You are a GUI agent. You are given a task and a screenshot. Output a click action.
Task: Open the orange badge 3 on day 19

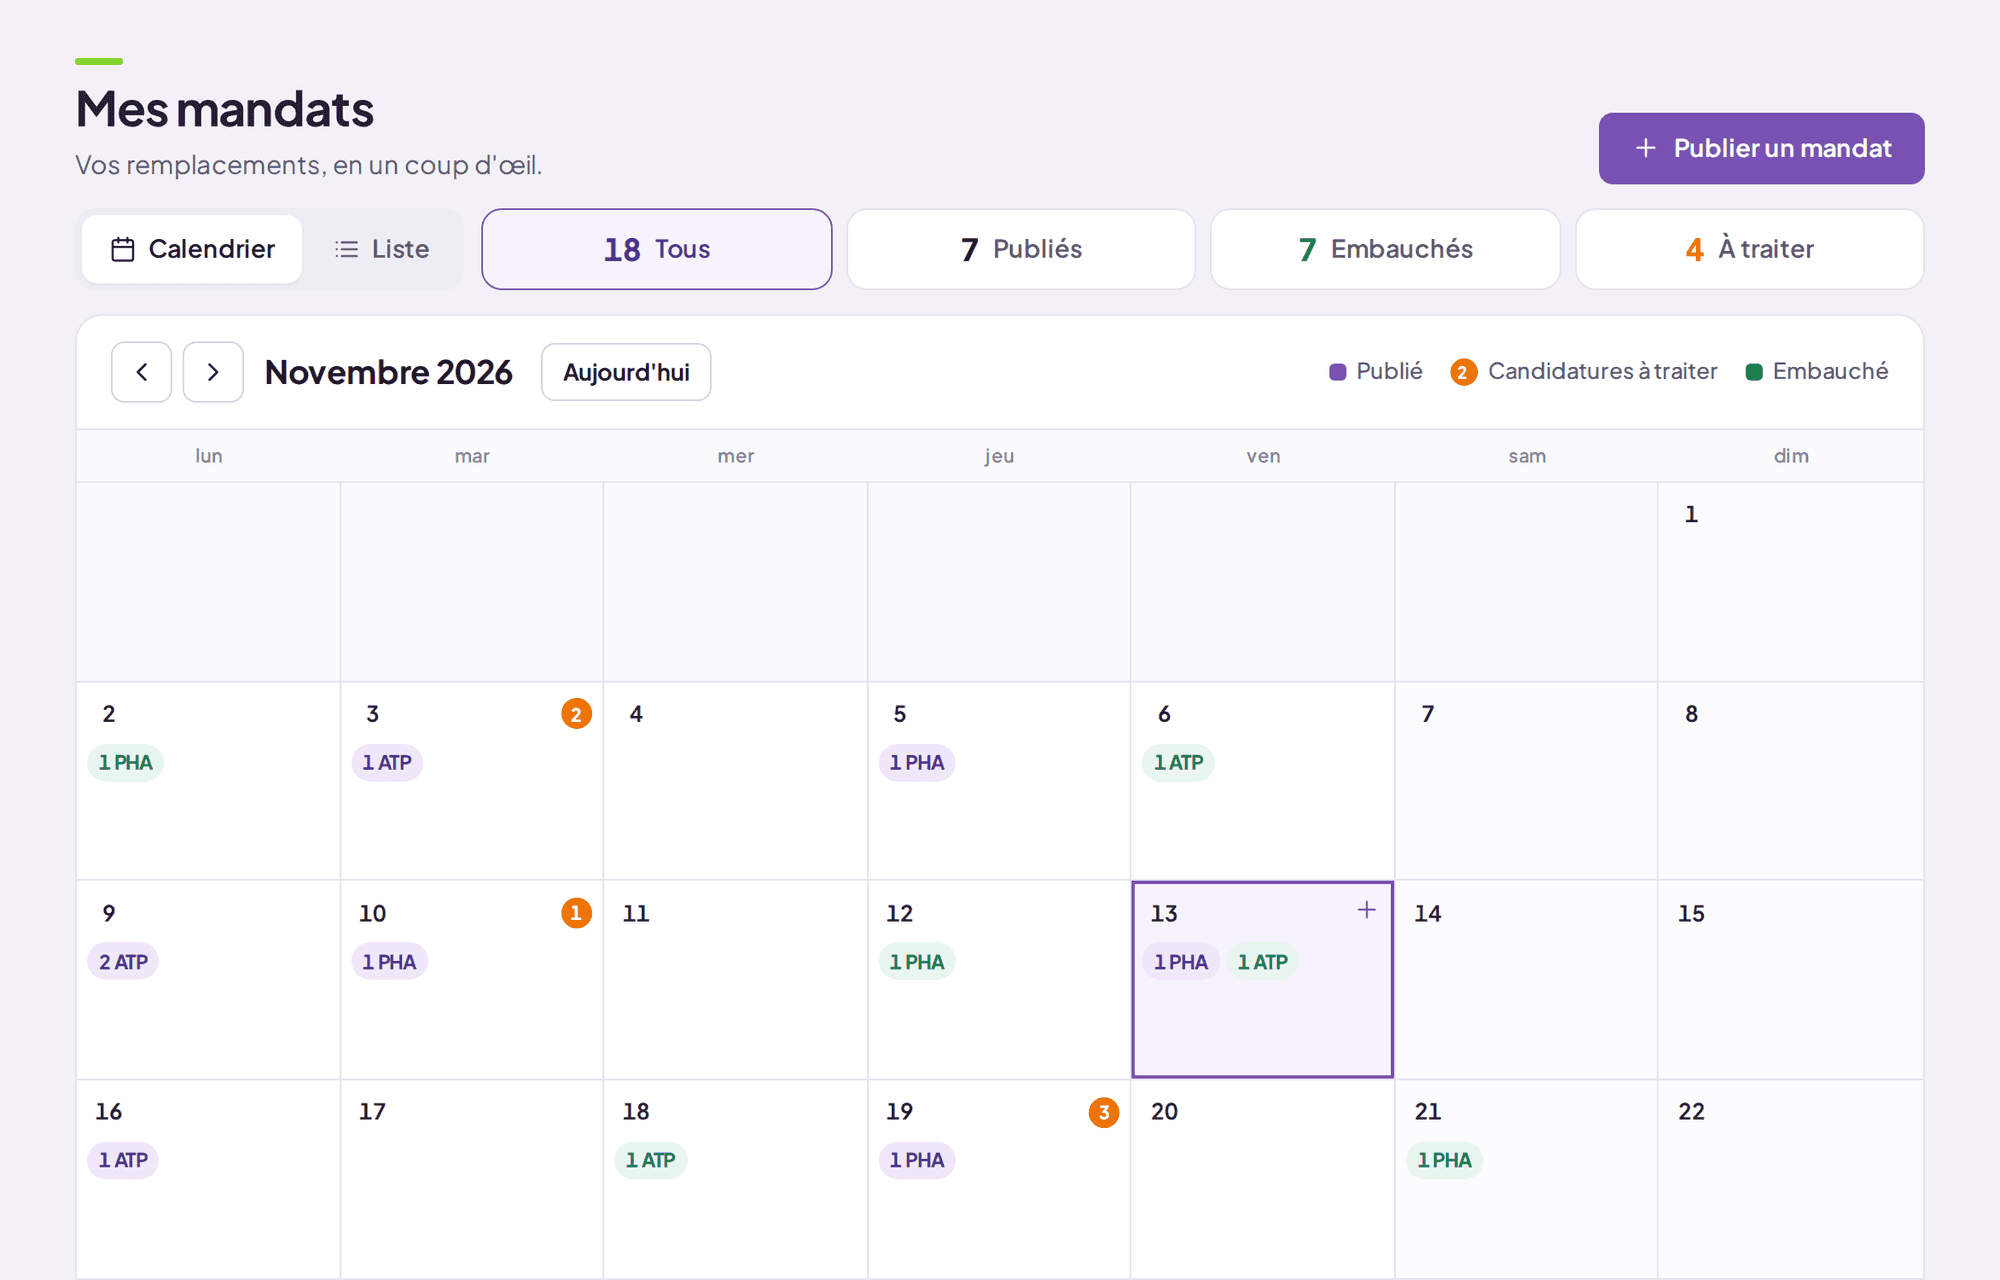point(1104,1112)
